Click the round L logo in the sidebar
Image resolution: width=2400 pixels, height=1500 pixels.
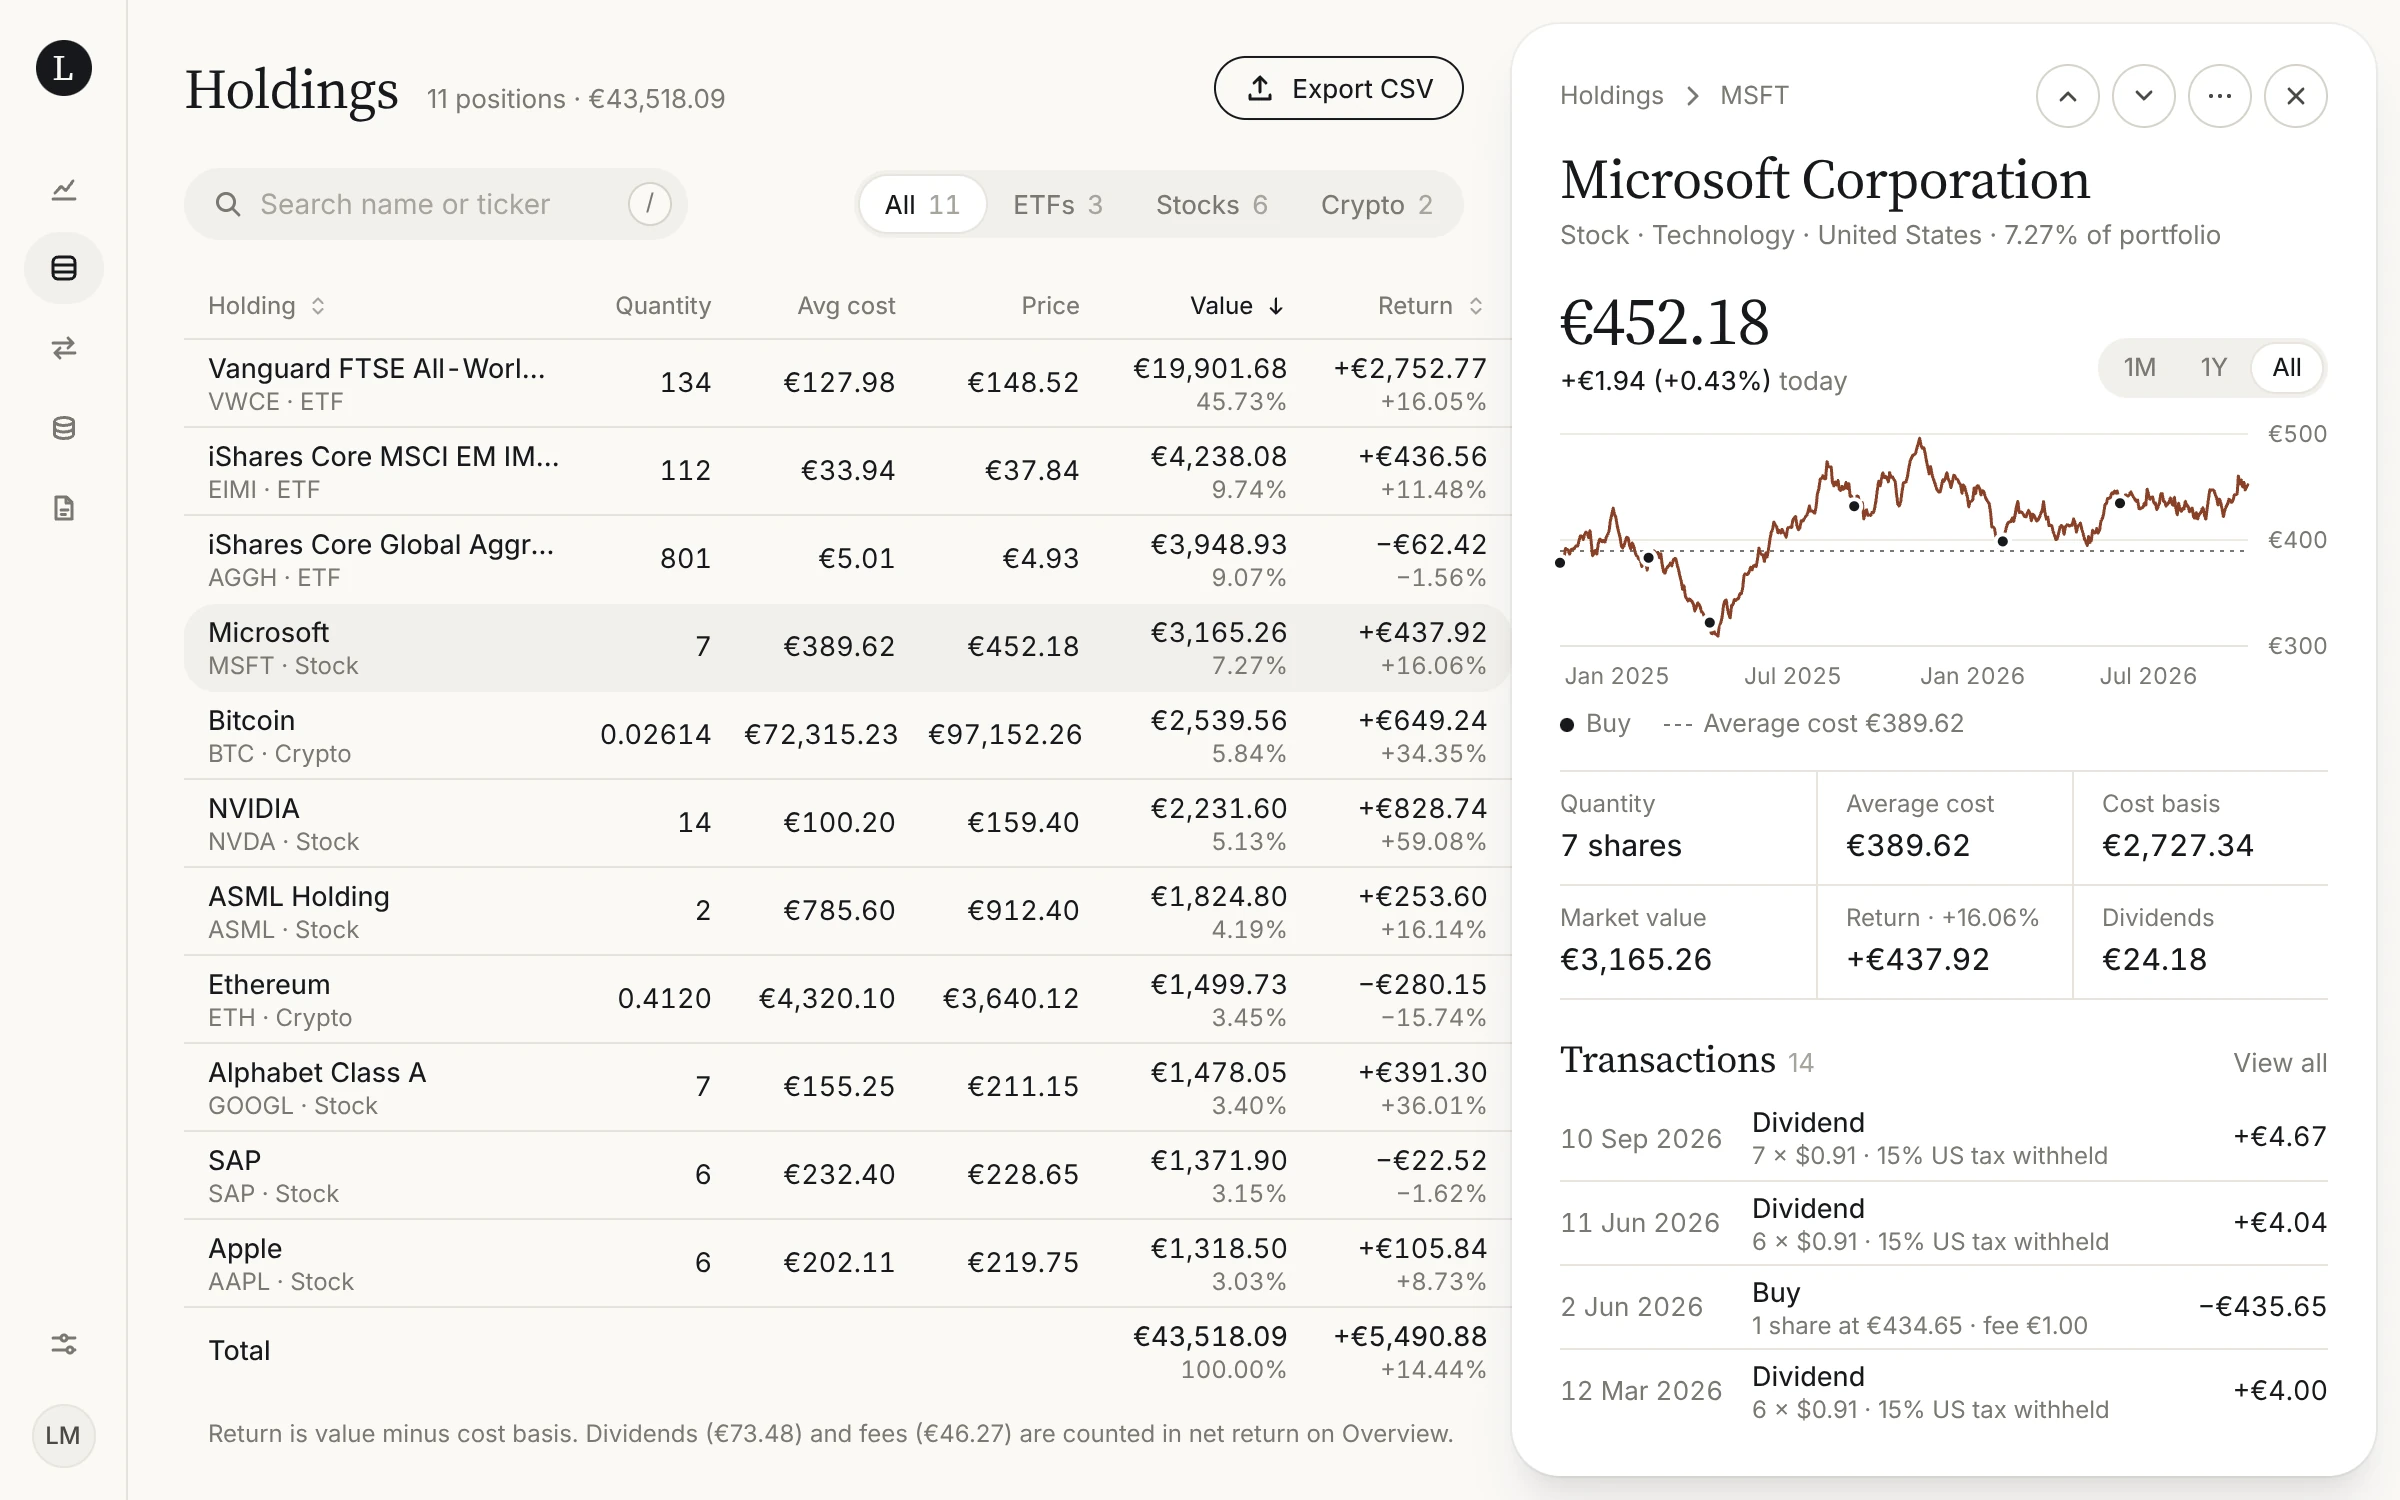(x=64, y=68)
